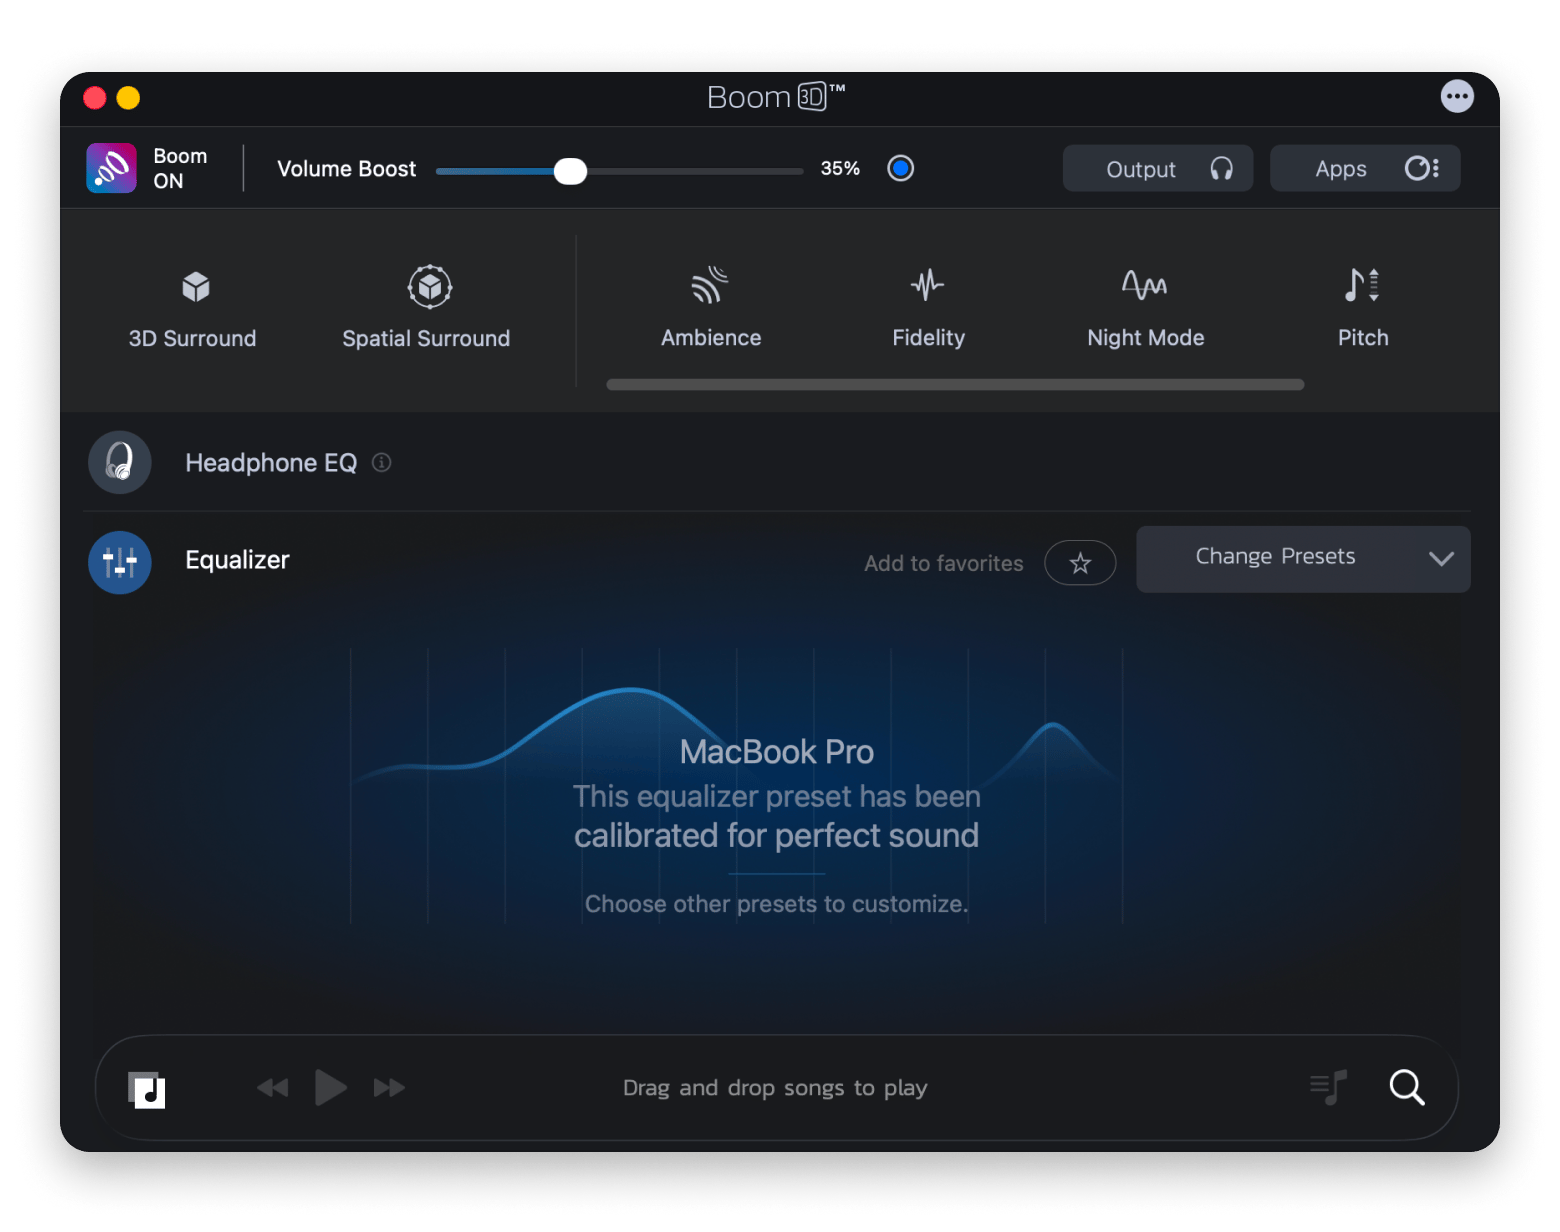The width and height of the screenshot is (1560, 1232).
Task: Select the 3D Surround cube icon
Action: click(x=196, y=287)
